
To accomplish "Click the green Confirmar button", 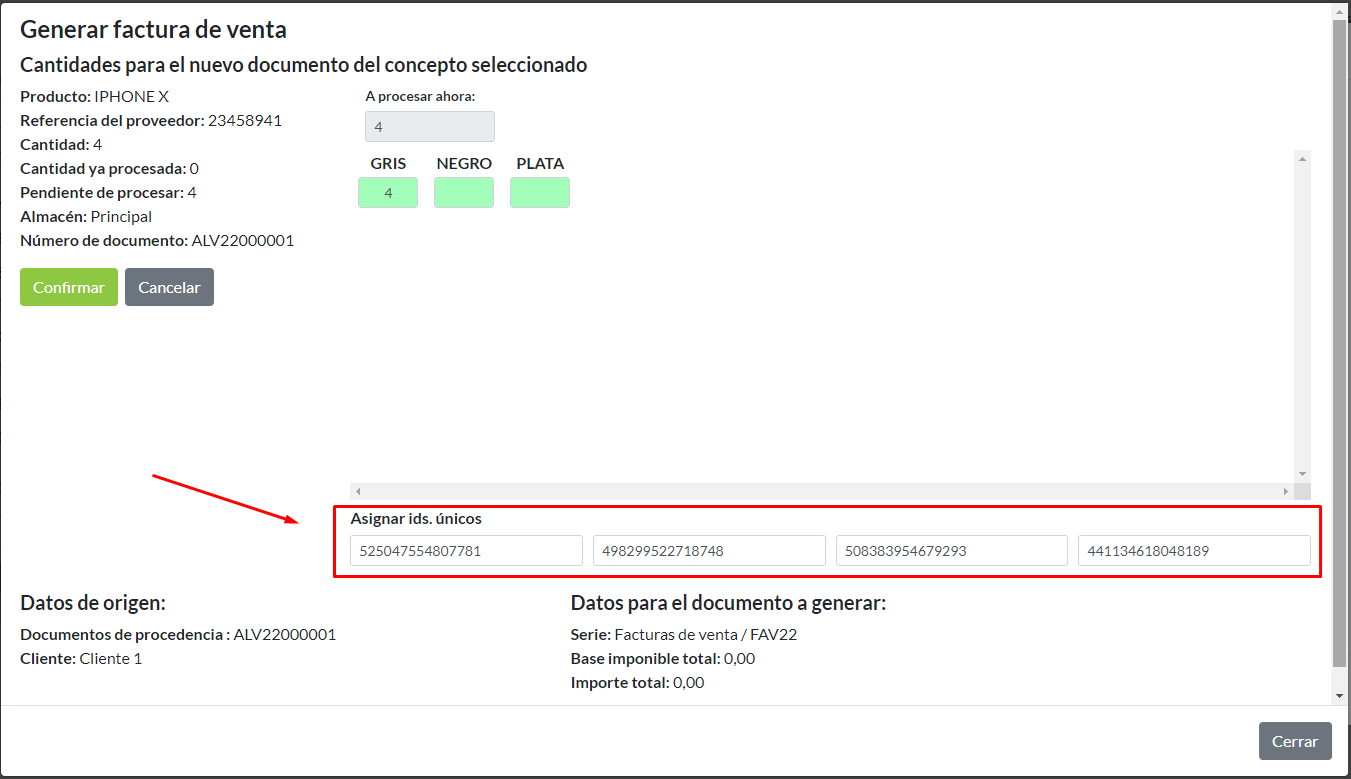I will [69, 287].
